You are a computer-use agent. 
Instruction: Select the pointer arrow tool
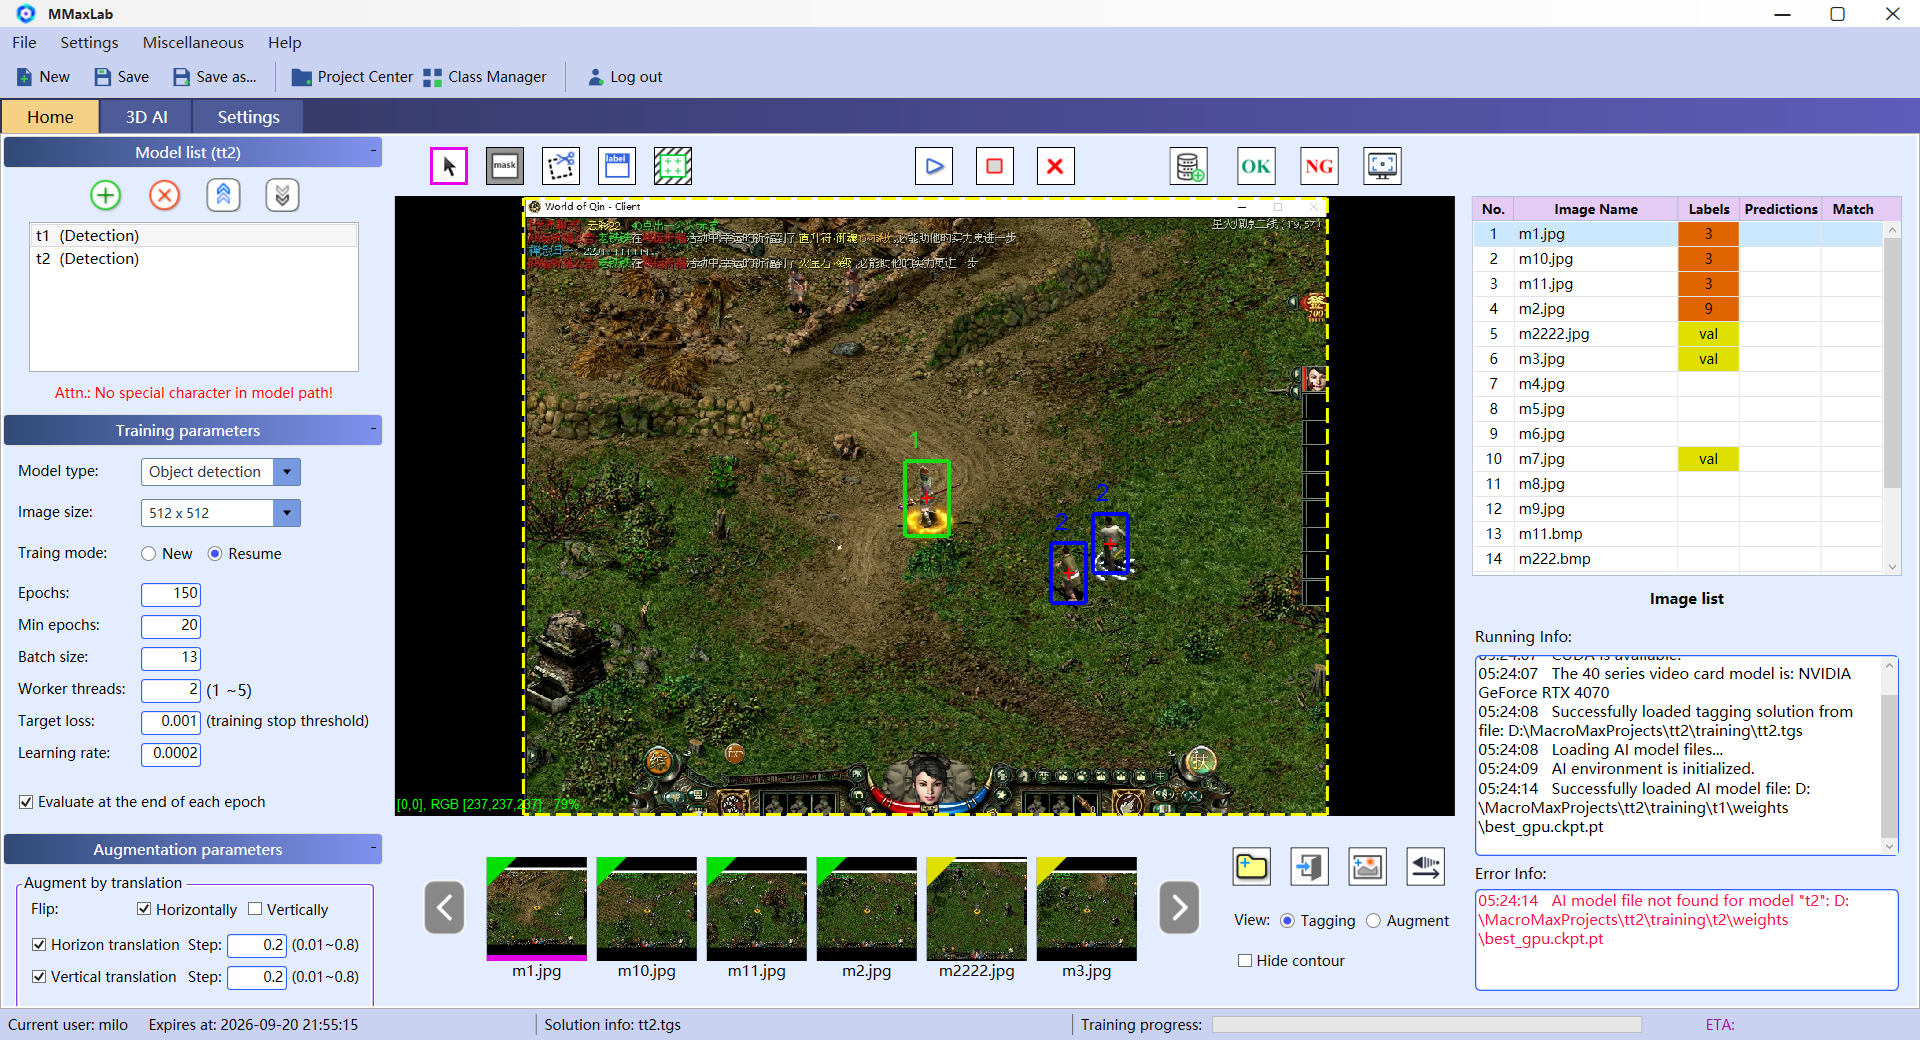449,166
